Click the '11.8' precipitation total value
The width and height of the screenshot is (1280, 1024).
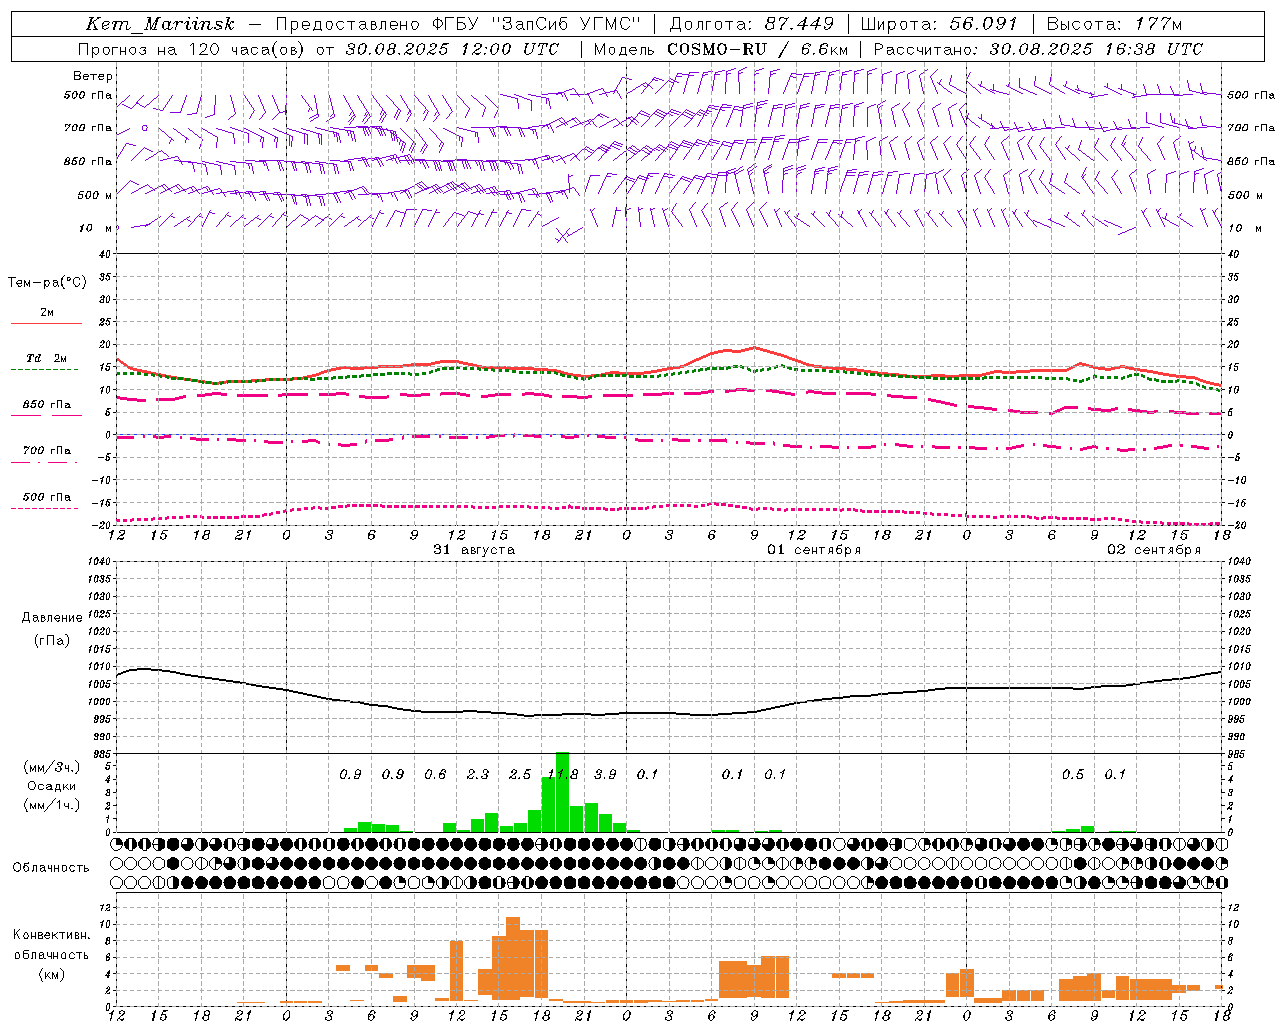[563, 774]
